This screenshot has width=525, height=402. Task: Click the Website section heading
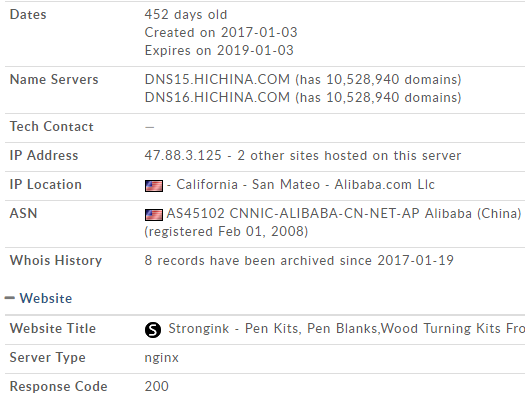pyautogui.click(x=46, y=298)
